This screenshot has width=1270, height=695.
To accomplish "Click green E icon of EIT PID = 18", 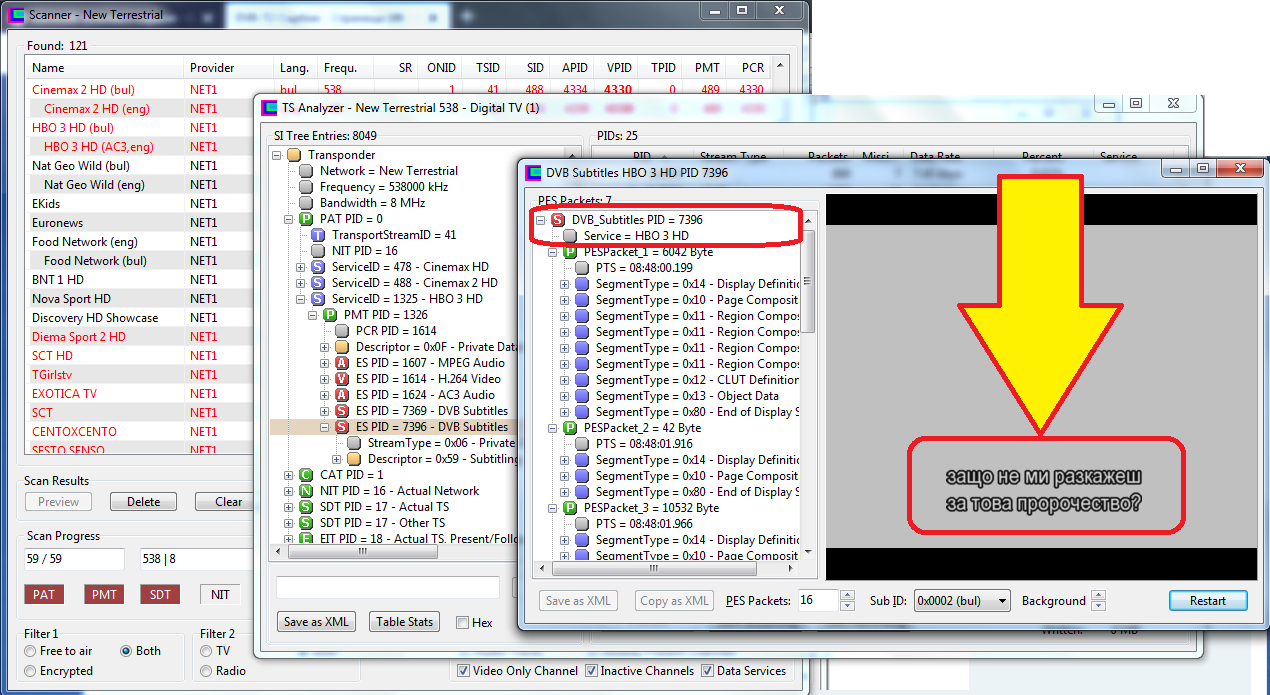I will coord(306,539).
